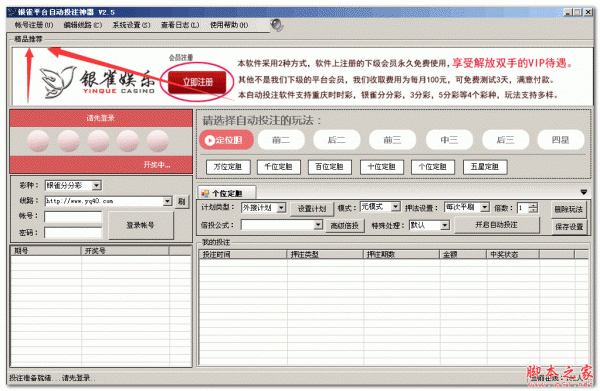This screenshot has height=391, width=600.
Task: Click the 倍数 spinner arrows
Action: [x=533, y=208]
